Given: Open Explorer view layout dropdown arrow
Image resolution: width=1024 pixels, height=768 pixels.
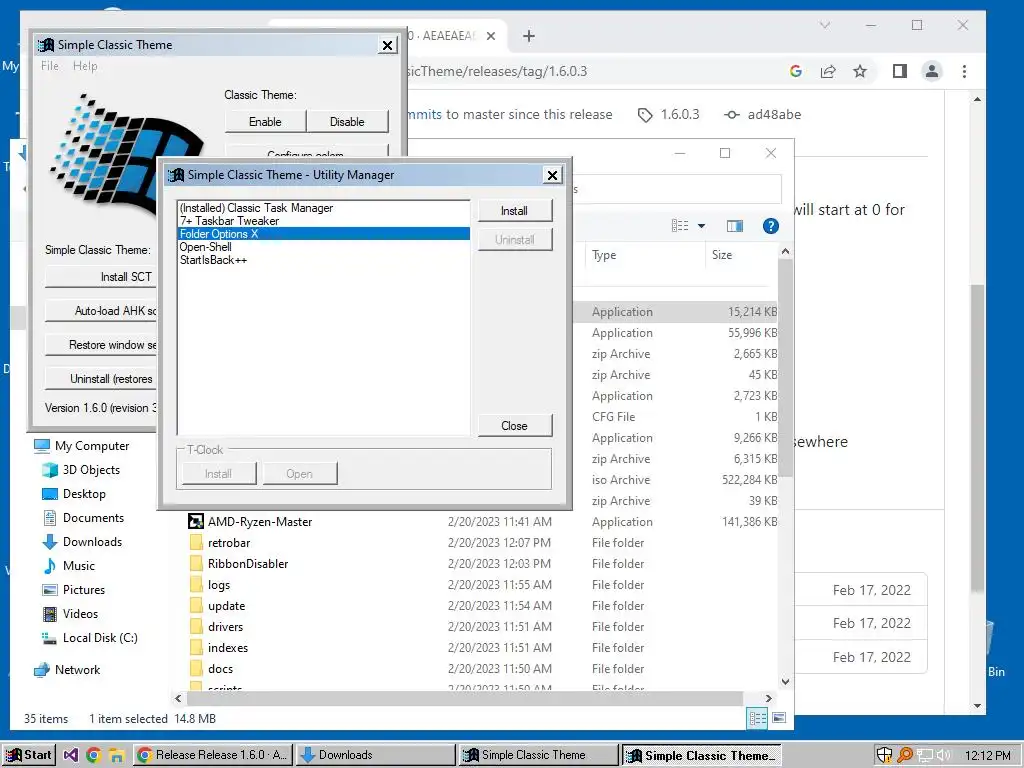Looking at the screenshot, I should (x=701, y=226).
